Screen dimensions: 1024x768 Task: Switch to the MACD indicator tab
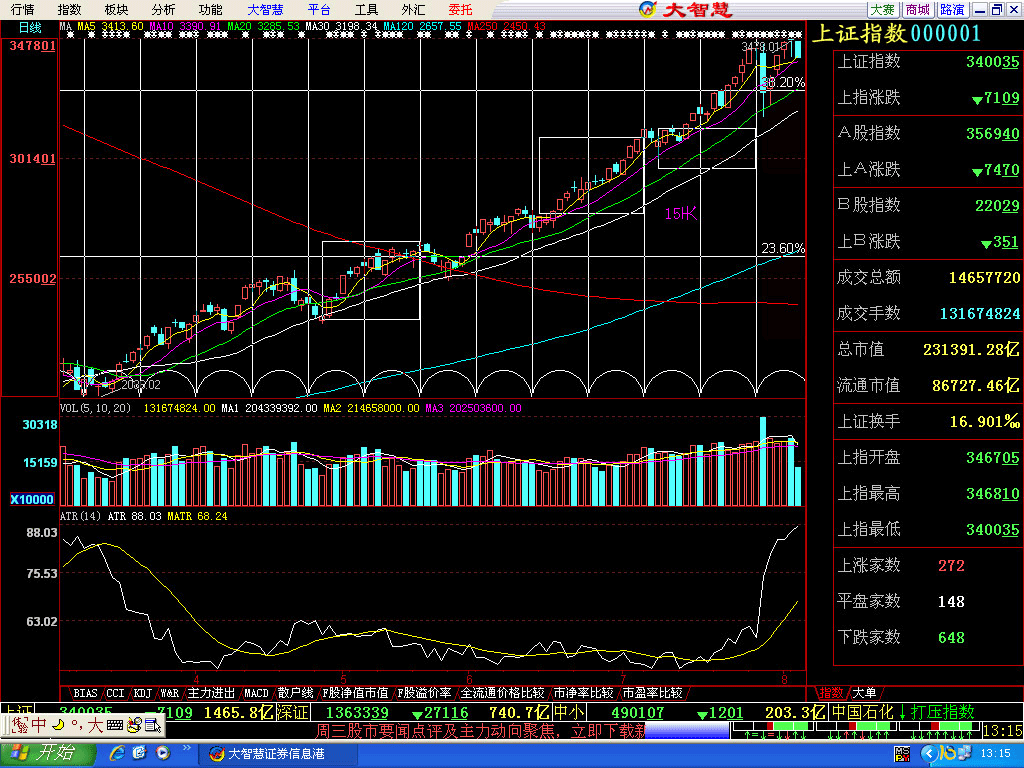pyautogui.click(x=256, y=693)
